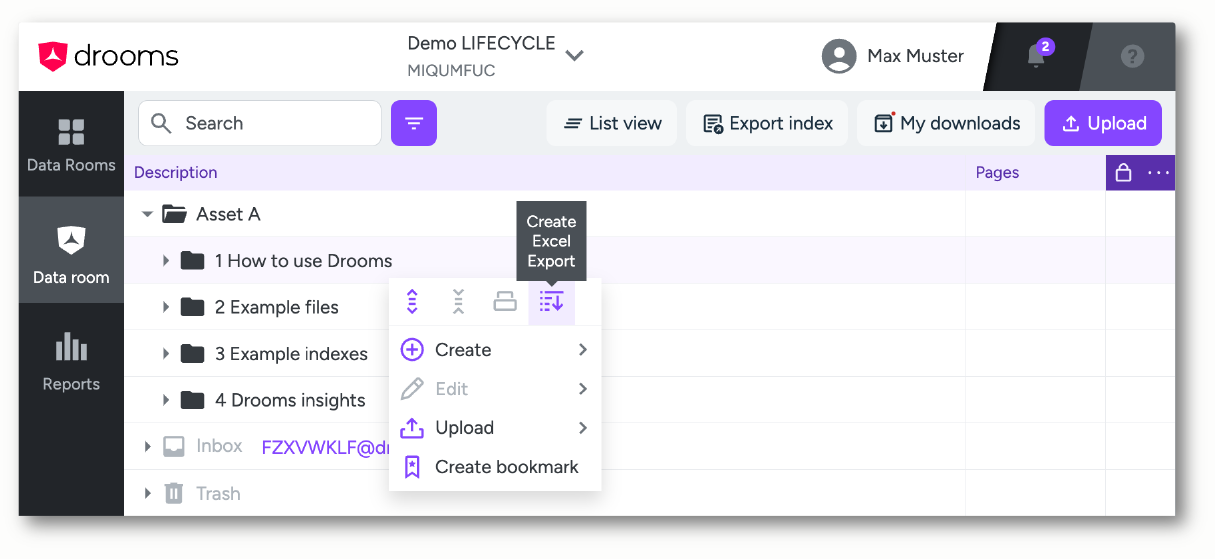Expand the Trash row
Viewport: 1215px width, 559px height.
(148, 493)
